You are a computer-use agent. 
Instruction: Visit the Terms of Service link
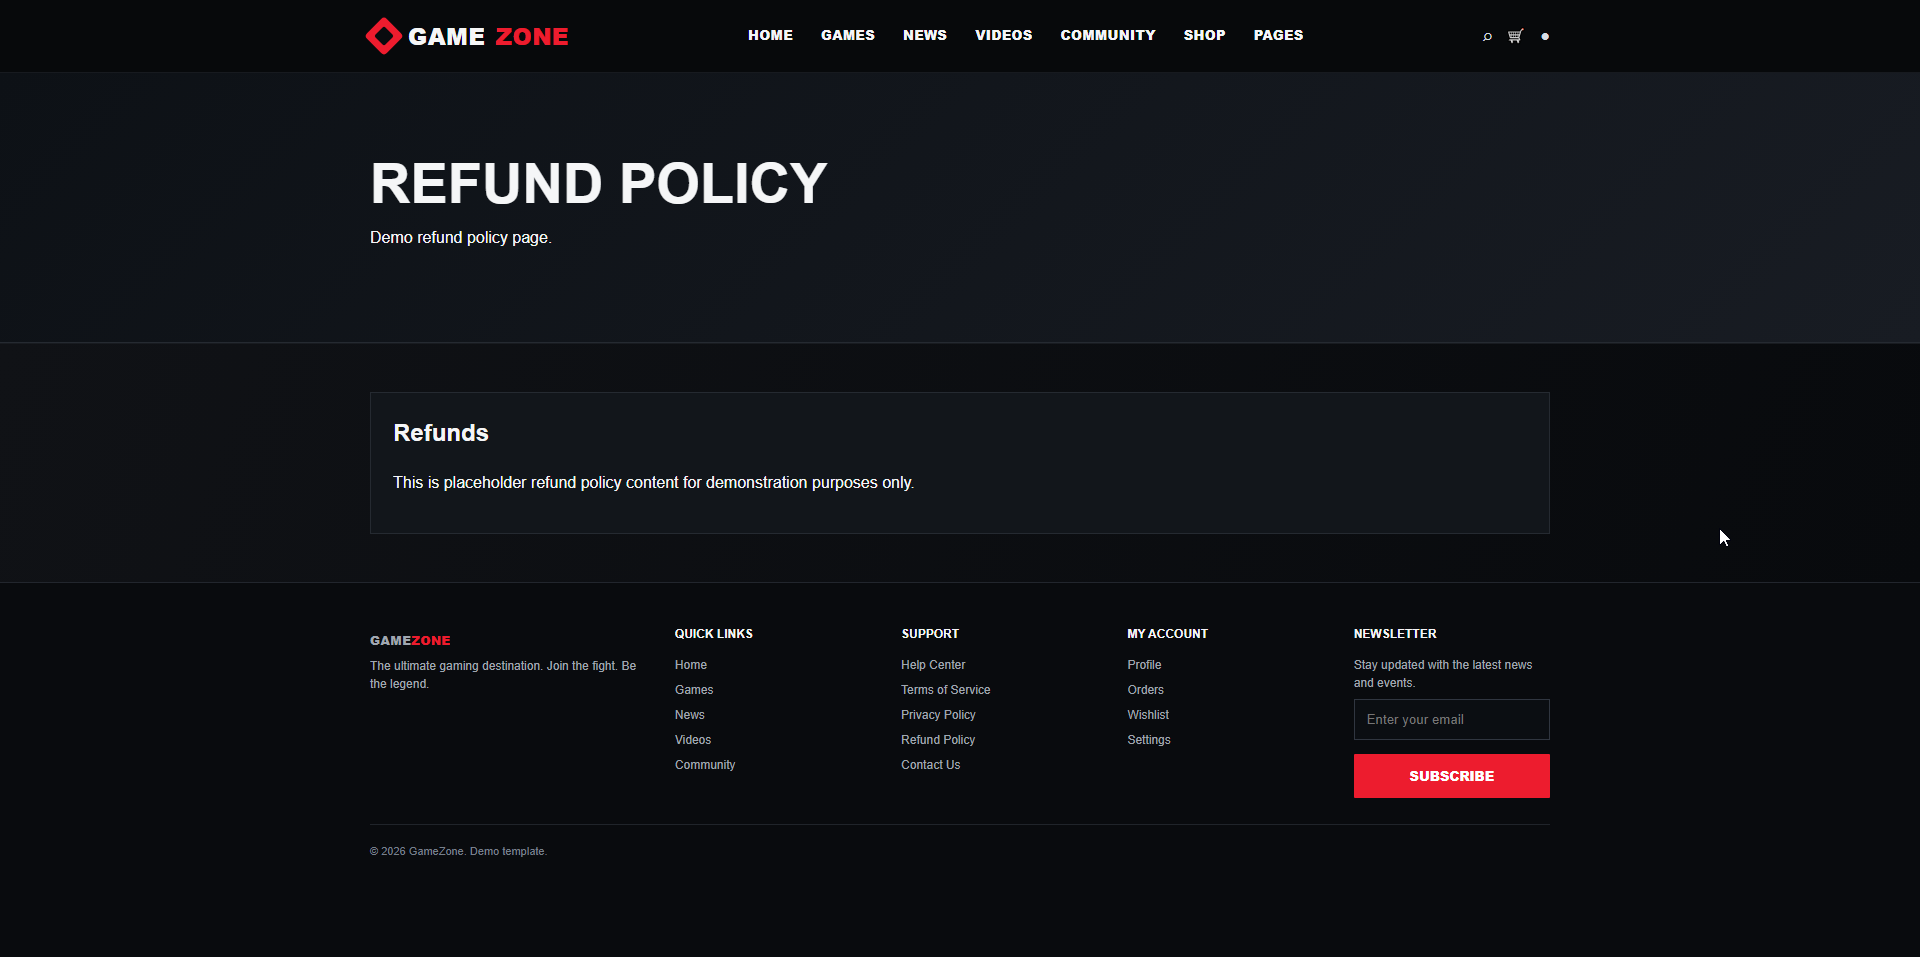click(x=946, y=690)
